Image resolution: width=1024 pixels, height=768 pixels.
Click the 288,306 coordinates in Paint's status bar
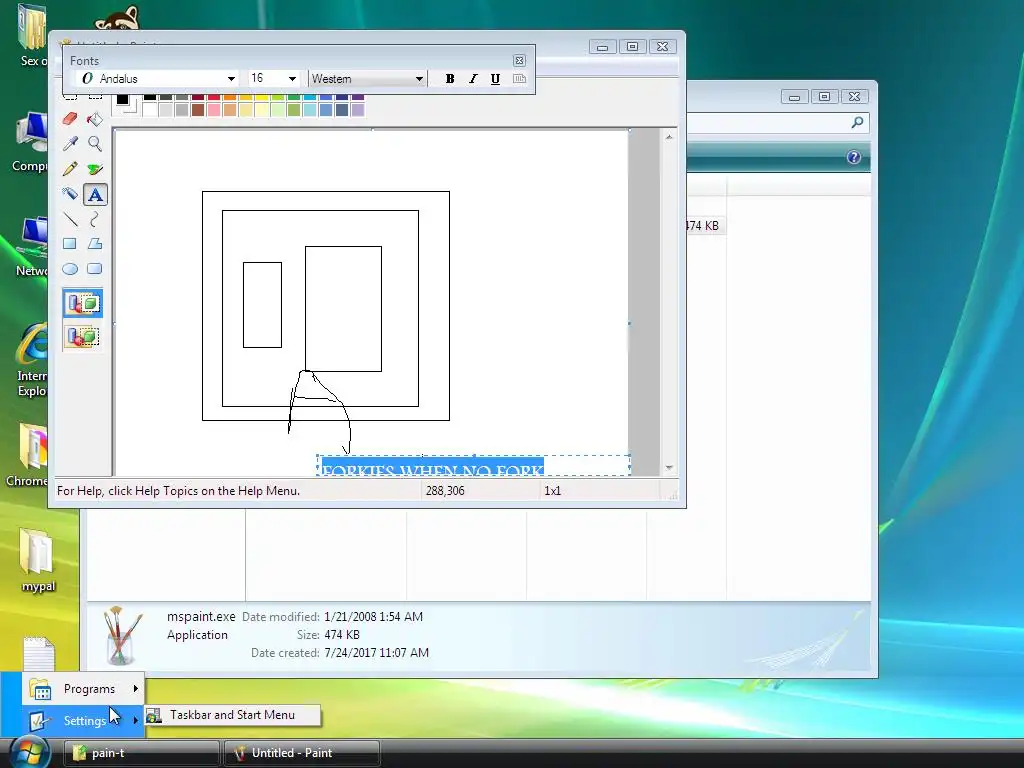(x=445, y=490)
